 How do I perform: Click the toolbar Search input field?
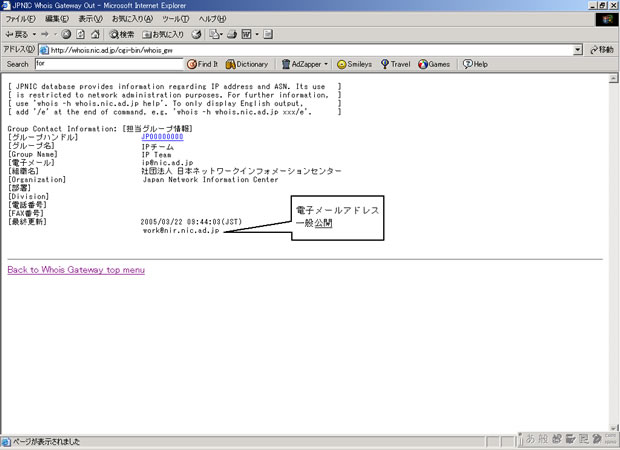[x=109, y=64]
